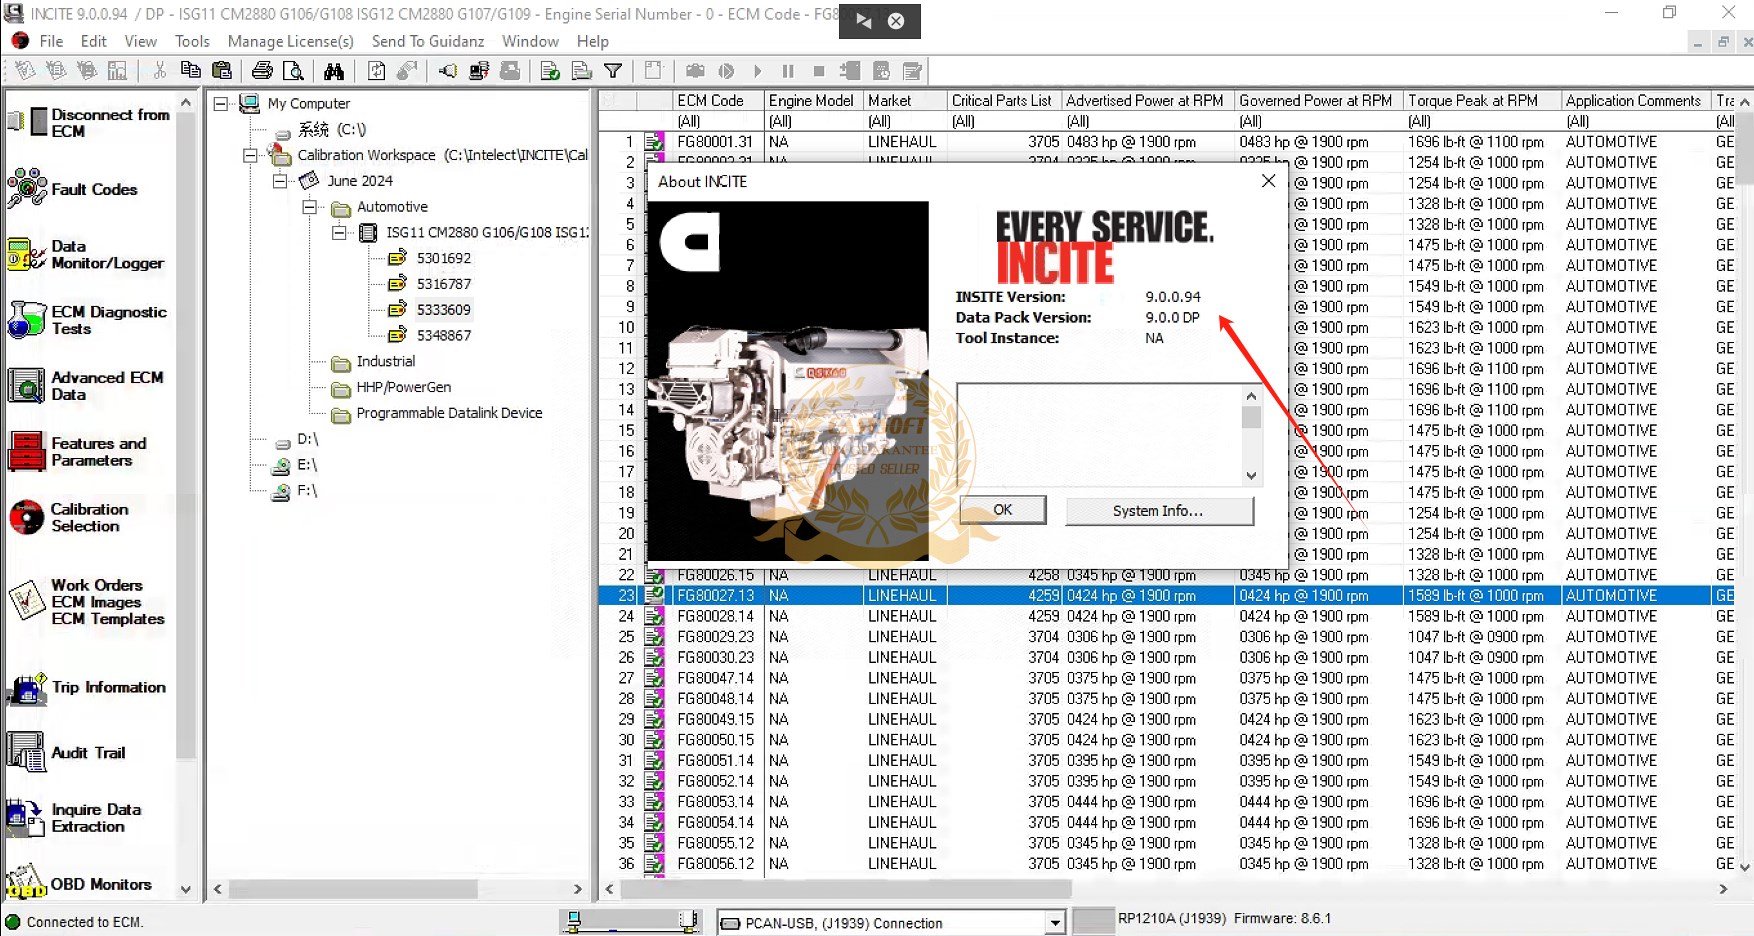The image size is (1754, 936).
Task: Open ECM Diagnostic Tests in the sidebar
Action: (87, 320)
